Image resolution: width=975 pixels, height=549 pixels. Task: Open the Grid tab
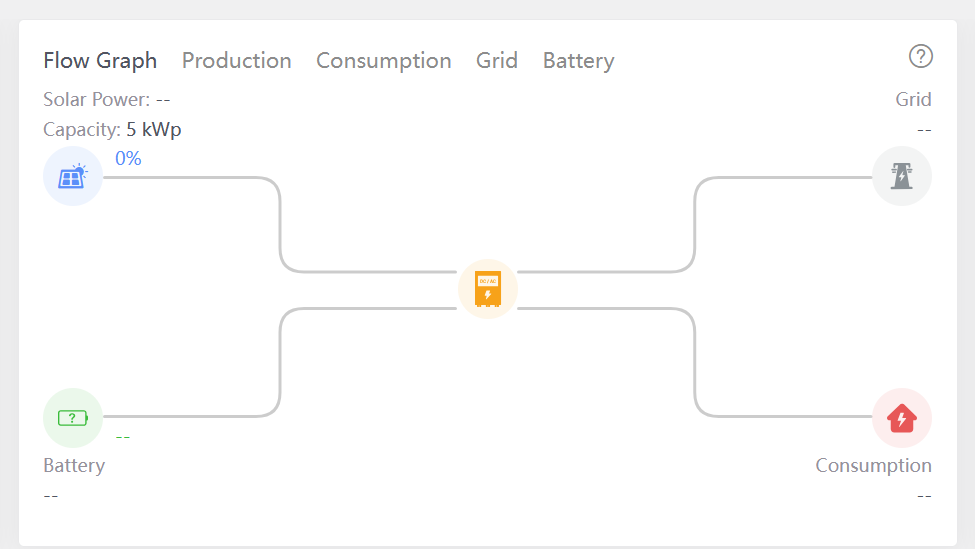pos(497,61)
